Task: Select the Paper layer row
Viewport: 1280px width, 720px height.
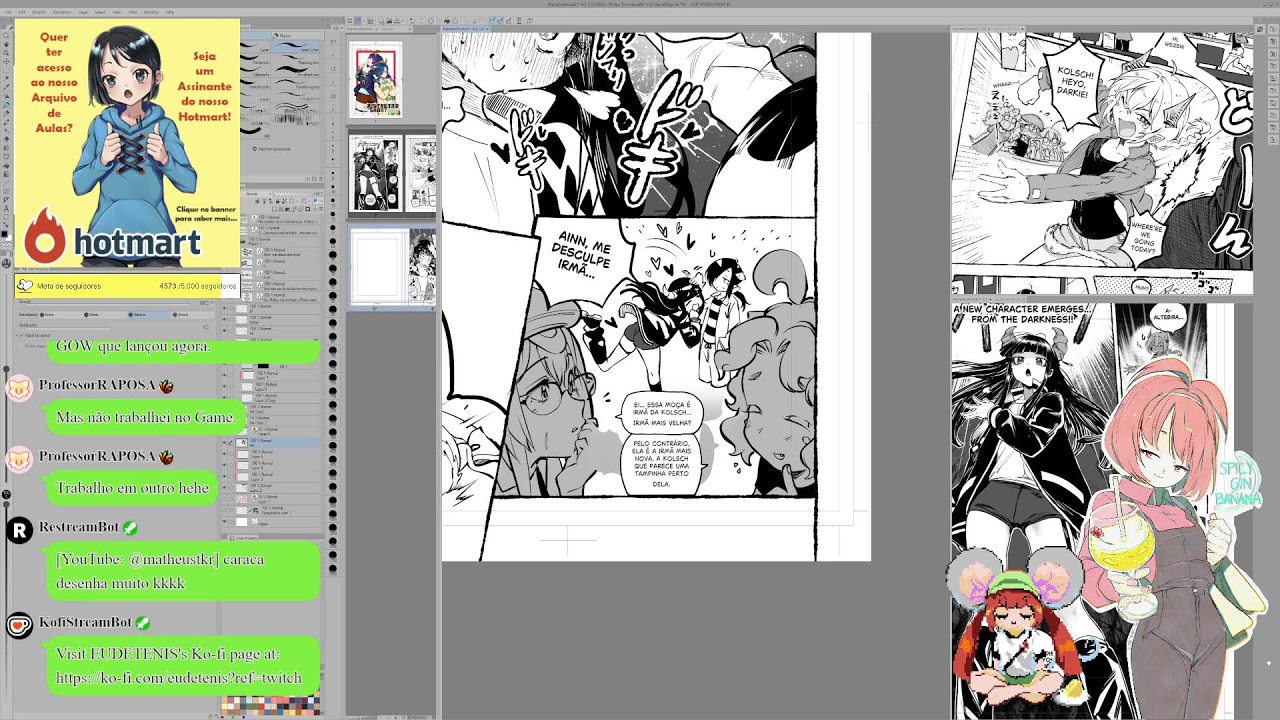Action: 277,522
